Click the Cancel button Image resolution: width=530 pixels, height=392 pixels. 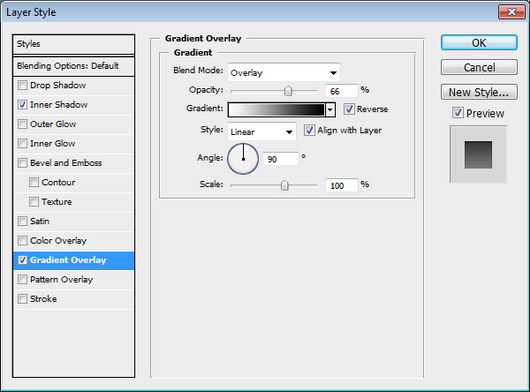click(x=479, y=67)
